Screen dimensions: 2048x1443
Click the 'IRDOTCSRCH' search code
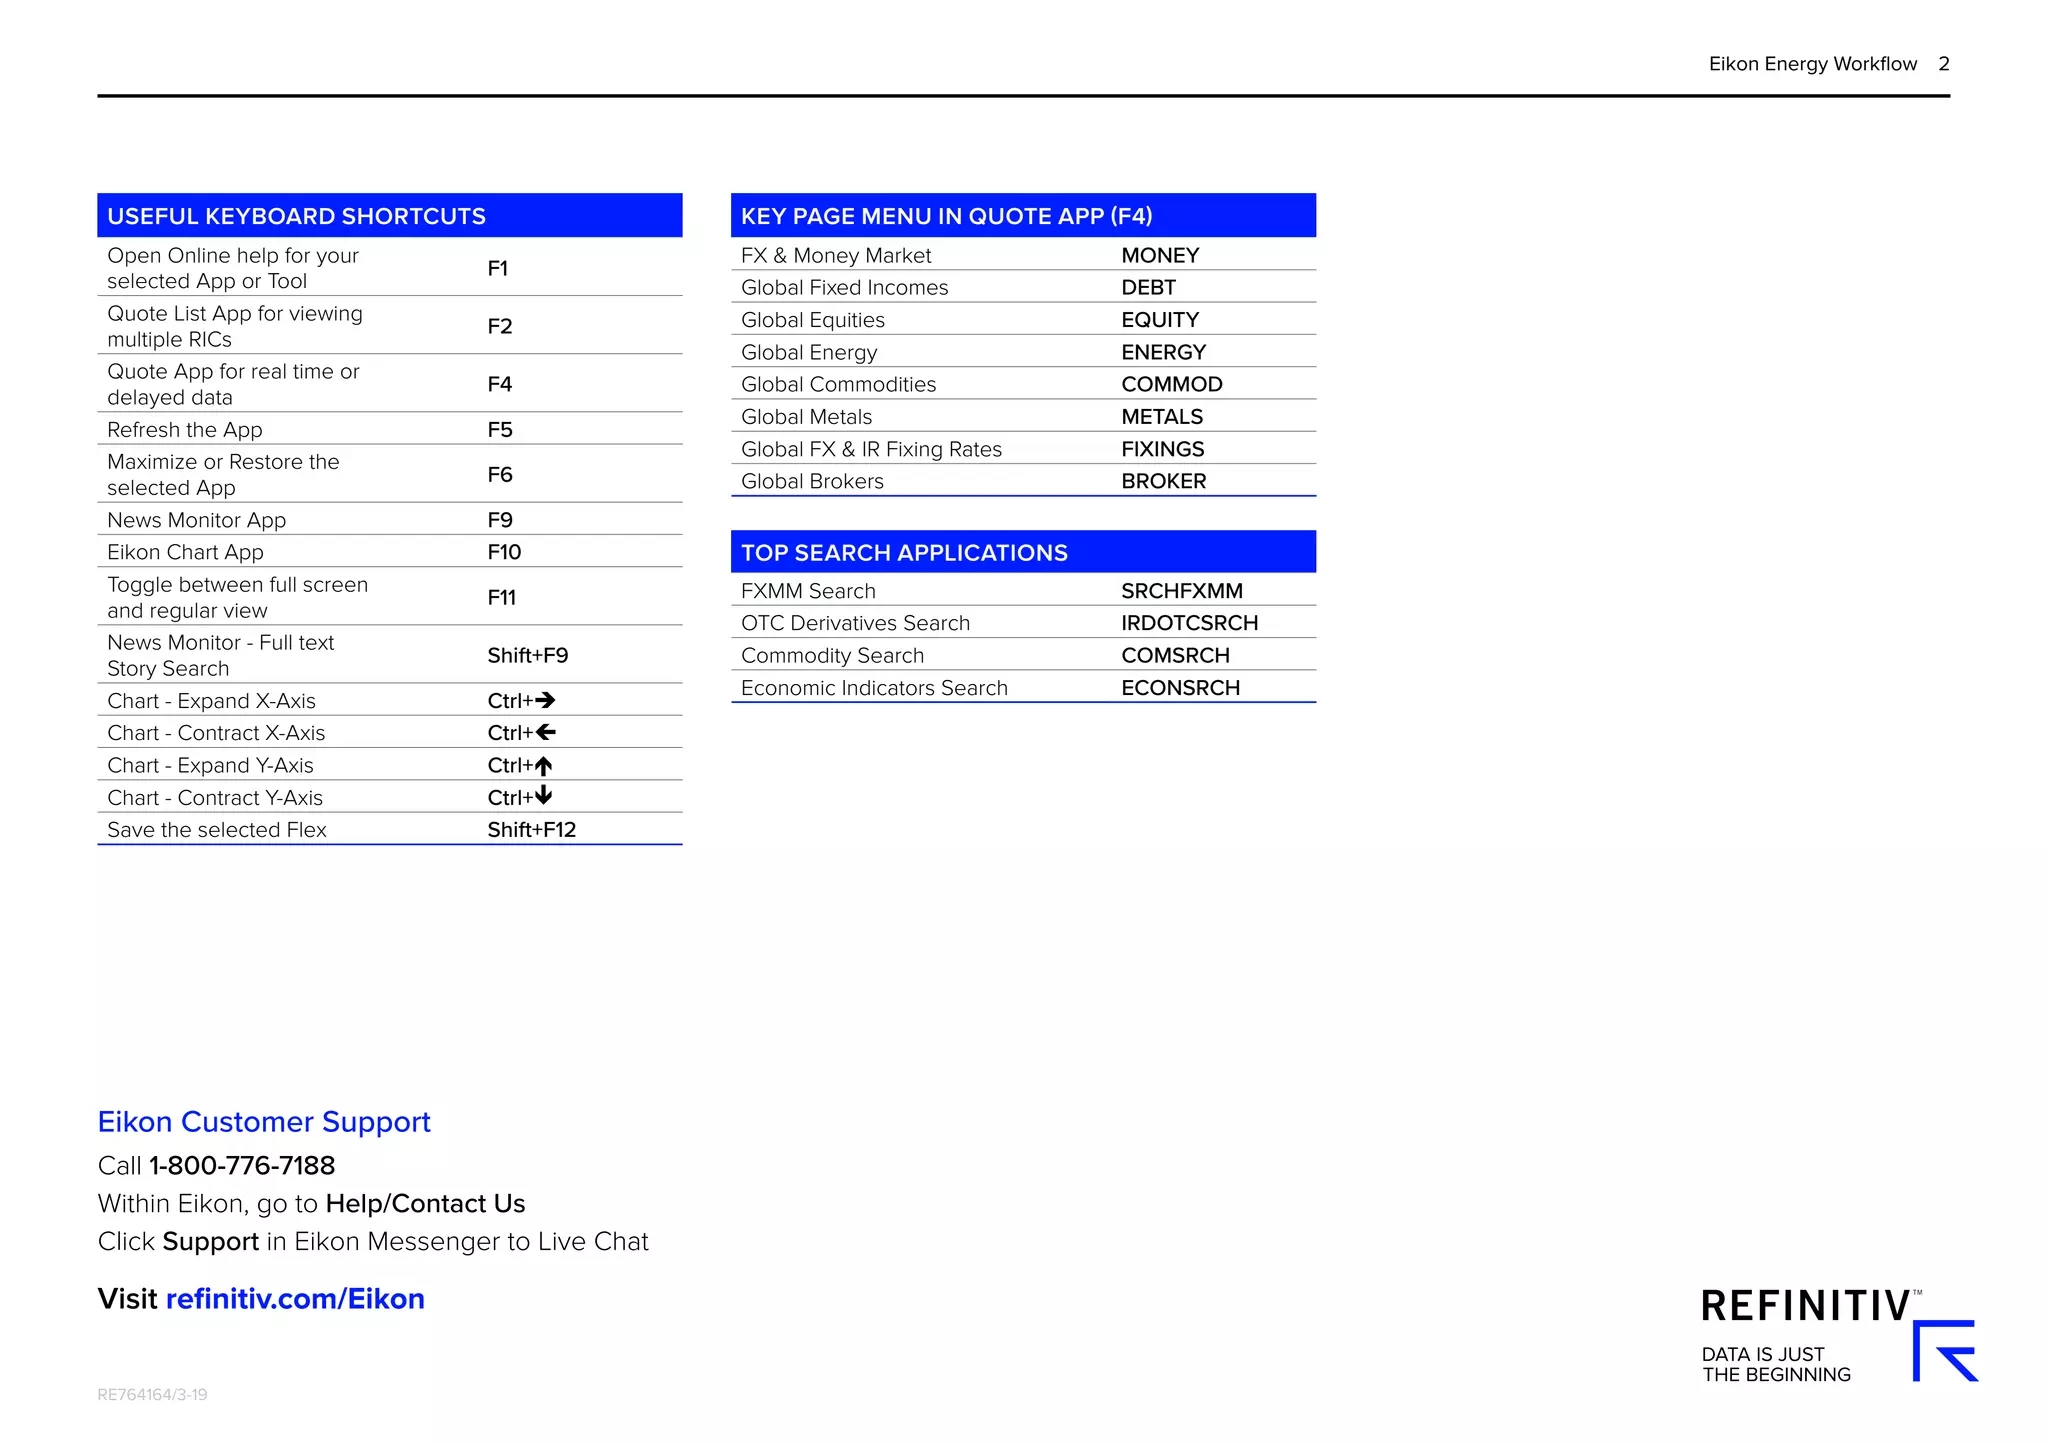point(1190,623)
